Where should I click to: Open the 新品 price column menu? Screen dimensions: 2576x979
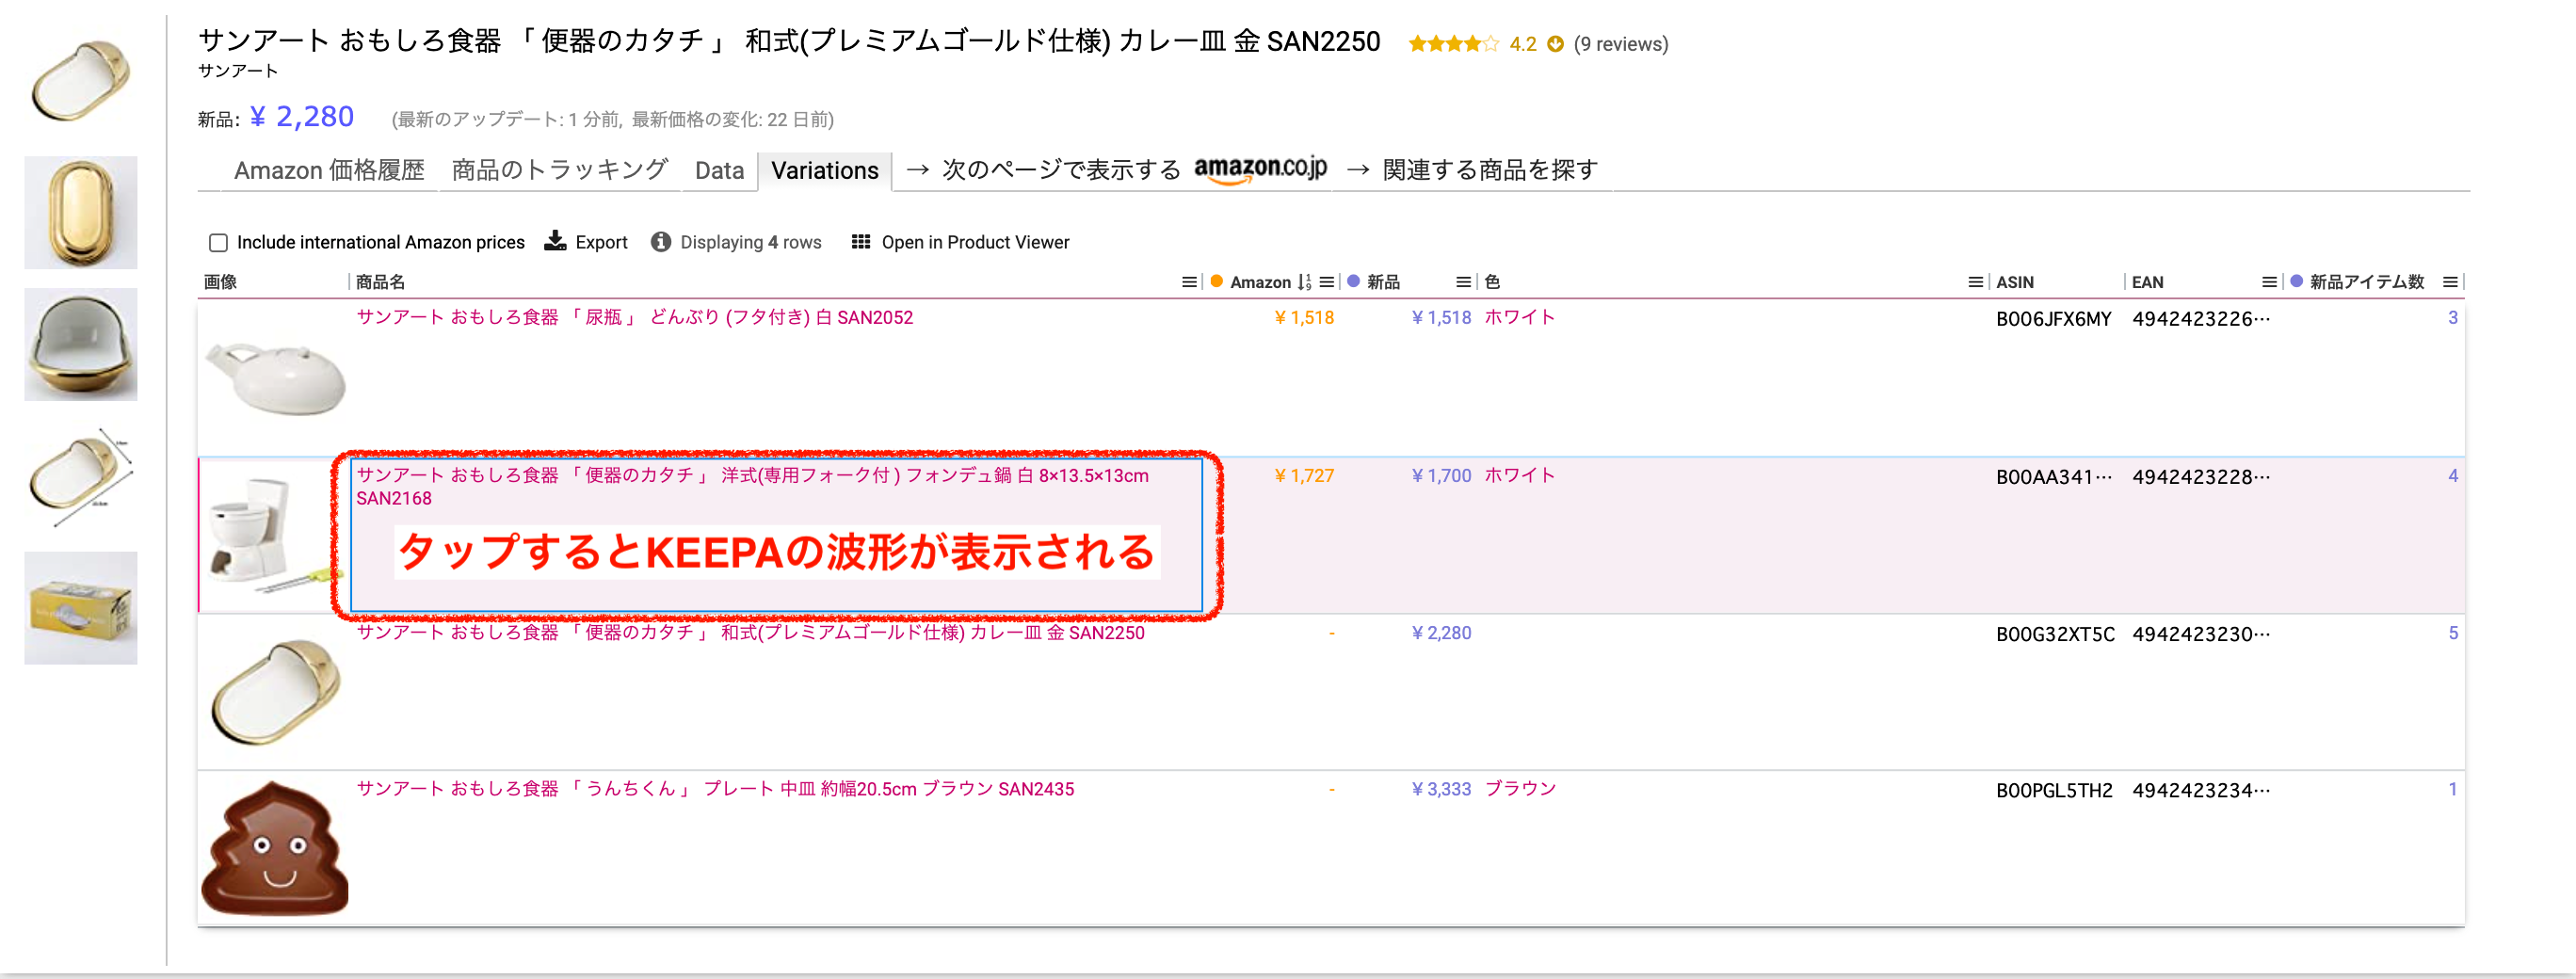coord(1463,282)
